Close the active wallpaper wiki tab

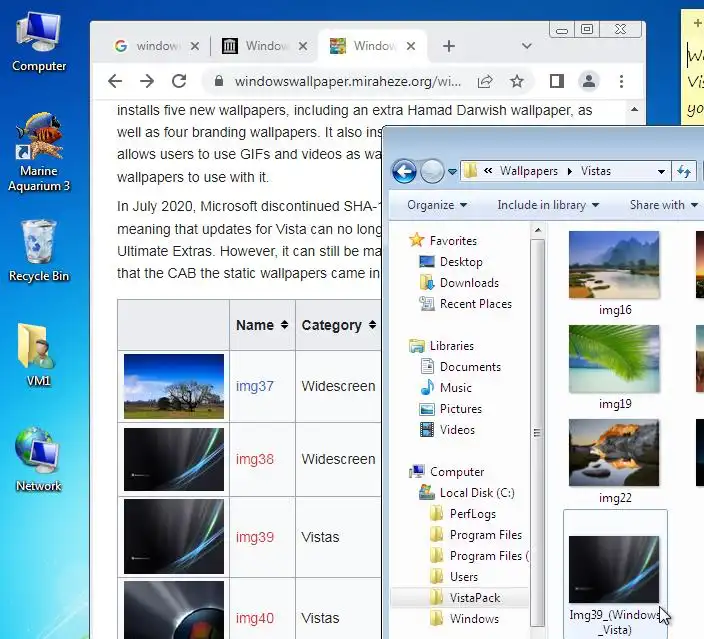click(411, 46)
